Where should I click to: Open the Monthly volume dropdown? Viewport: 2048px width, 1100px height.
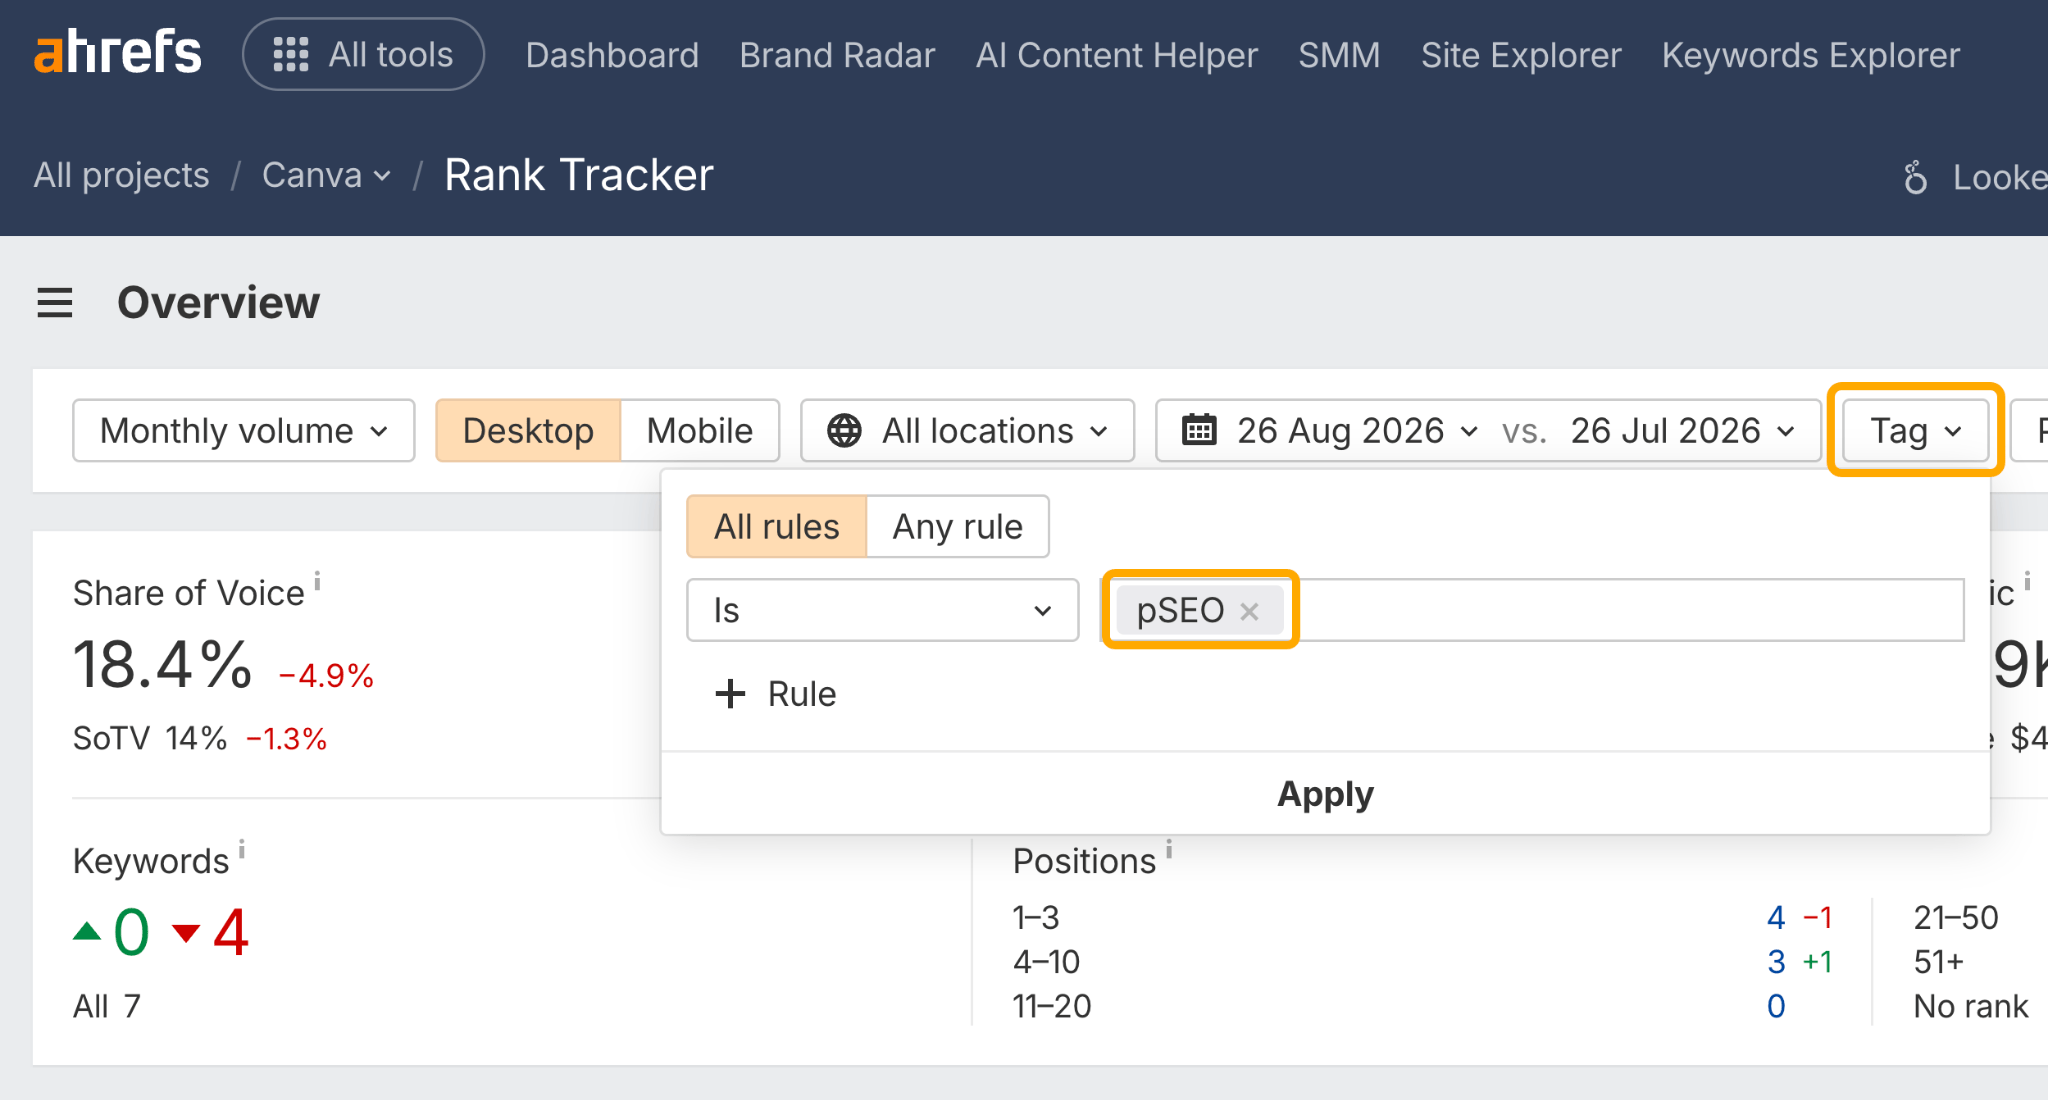point(244,431)
